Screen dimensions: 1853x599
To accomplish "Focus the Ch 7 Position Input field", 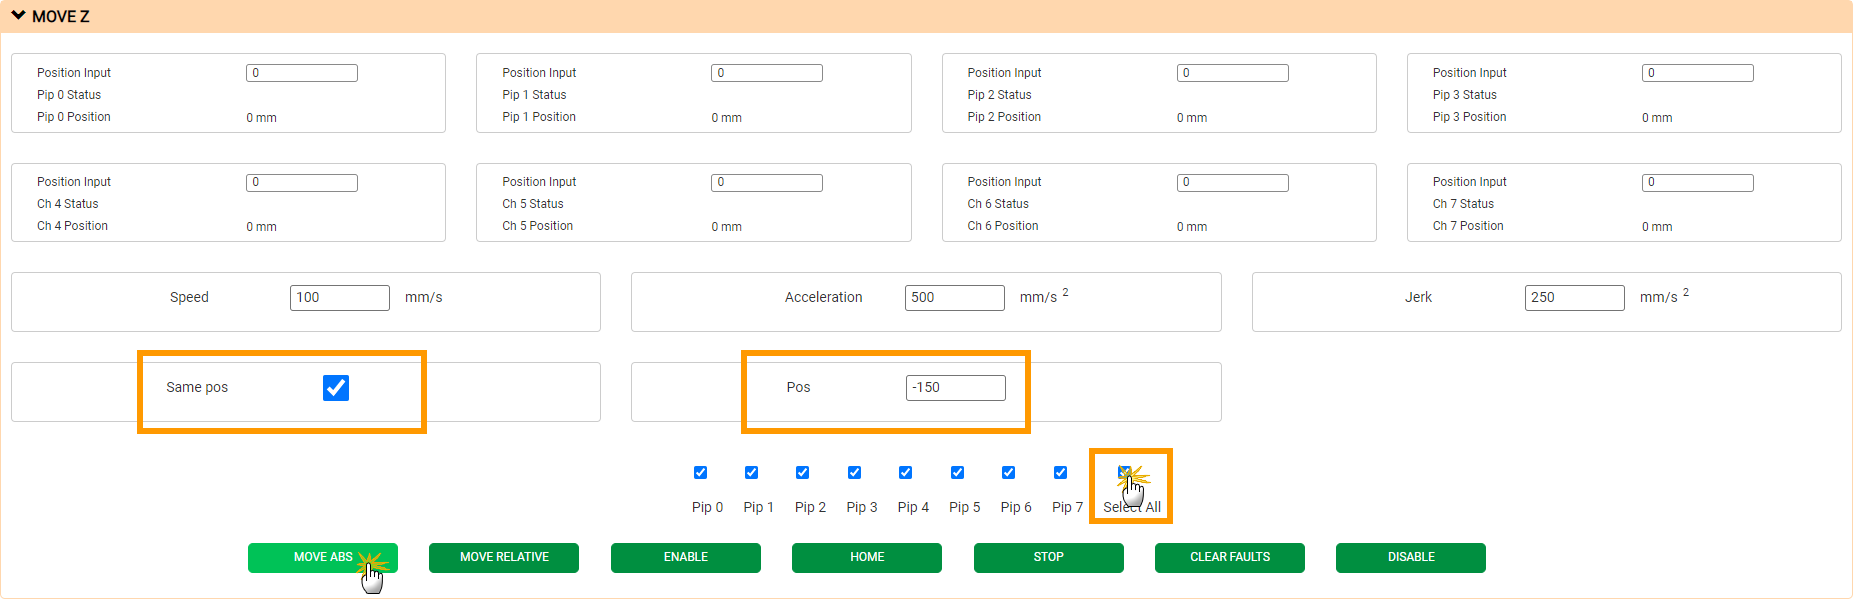I will (1697, 183).
